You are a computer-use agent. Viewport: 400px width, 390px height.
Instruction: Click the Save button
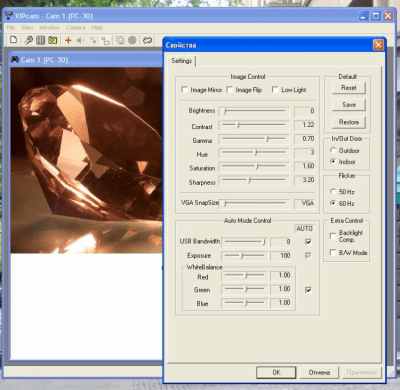[349, 105]
